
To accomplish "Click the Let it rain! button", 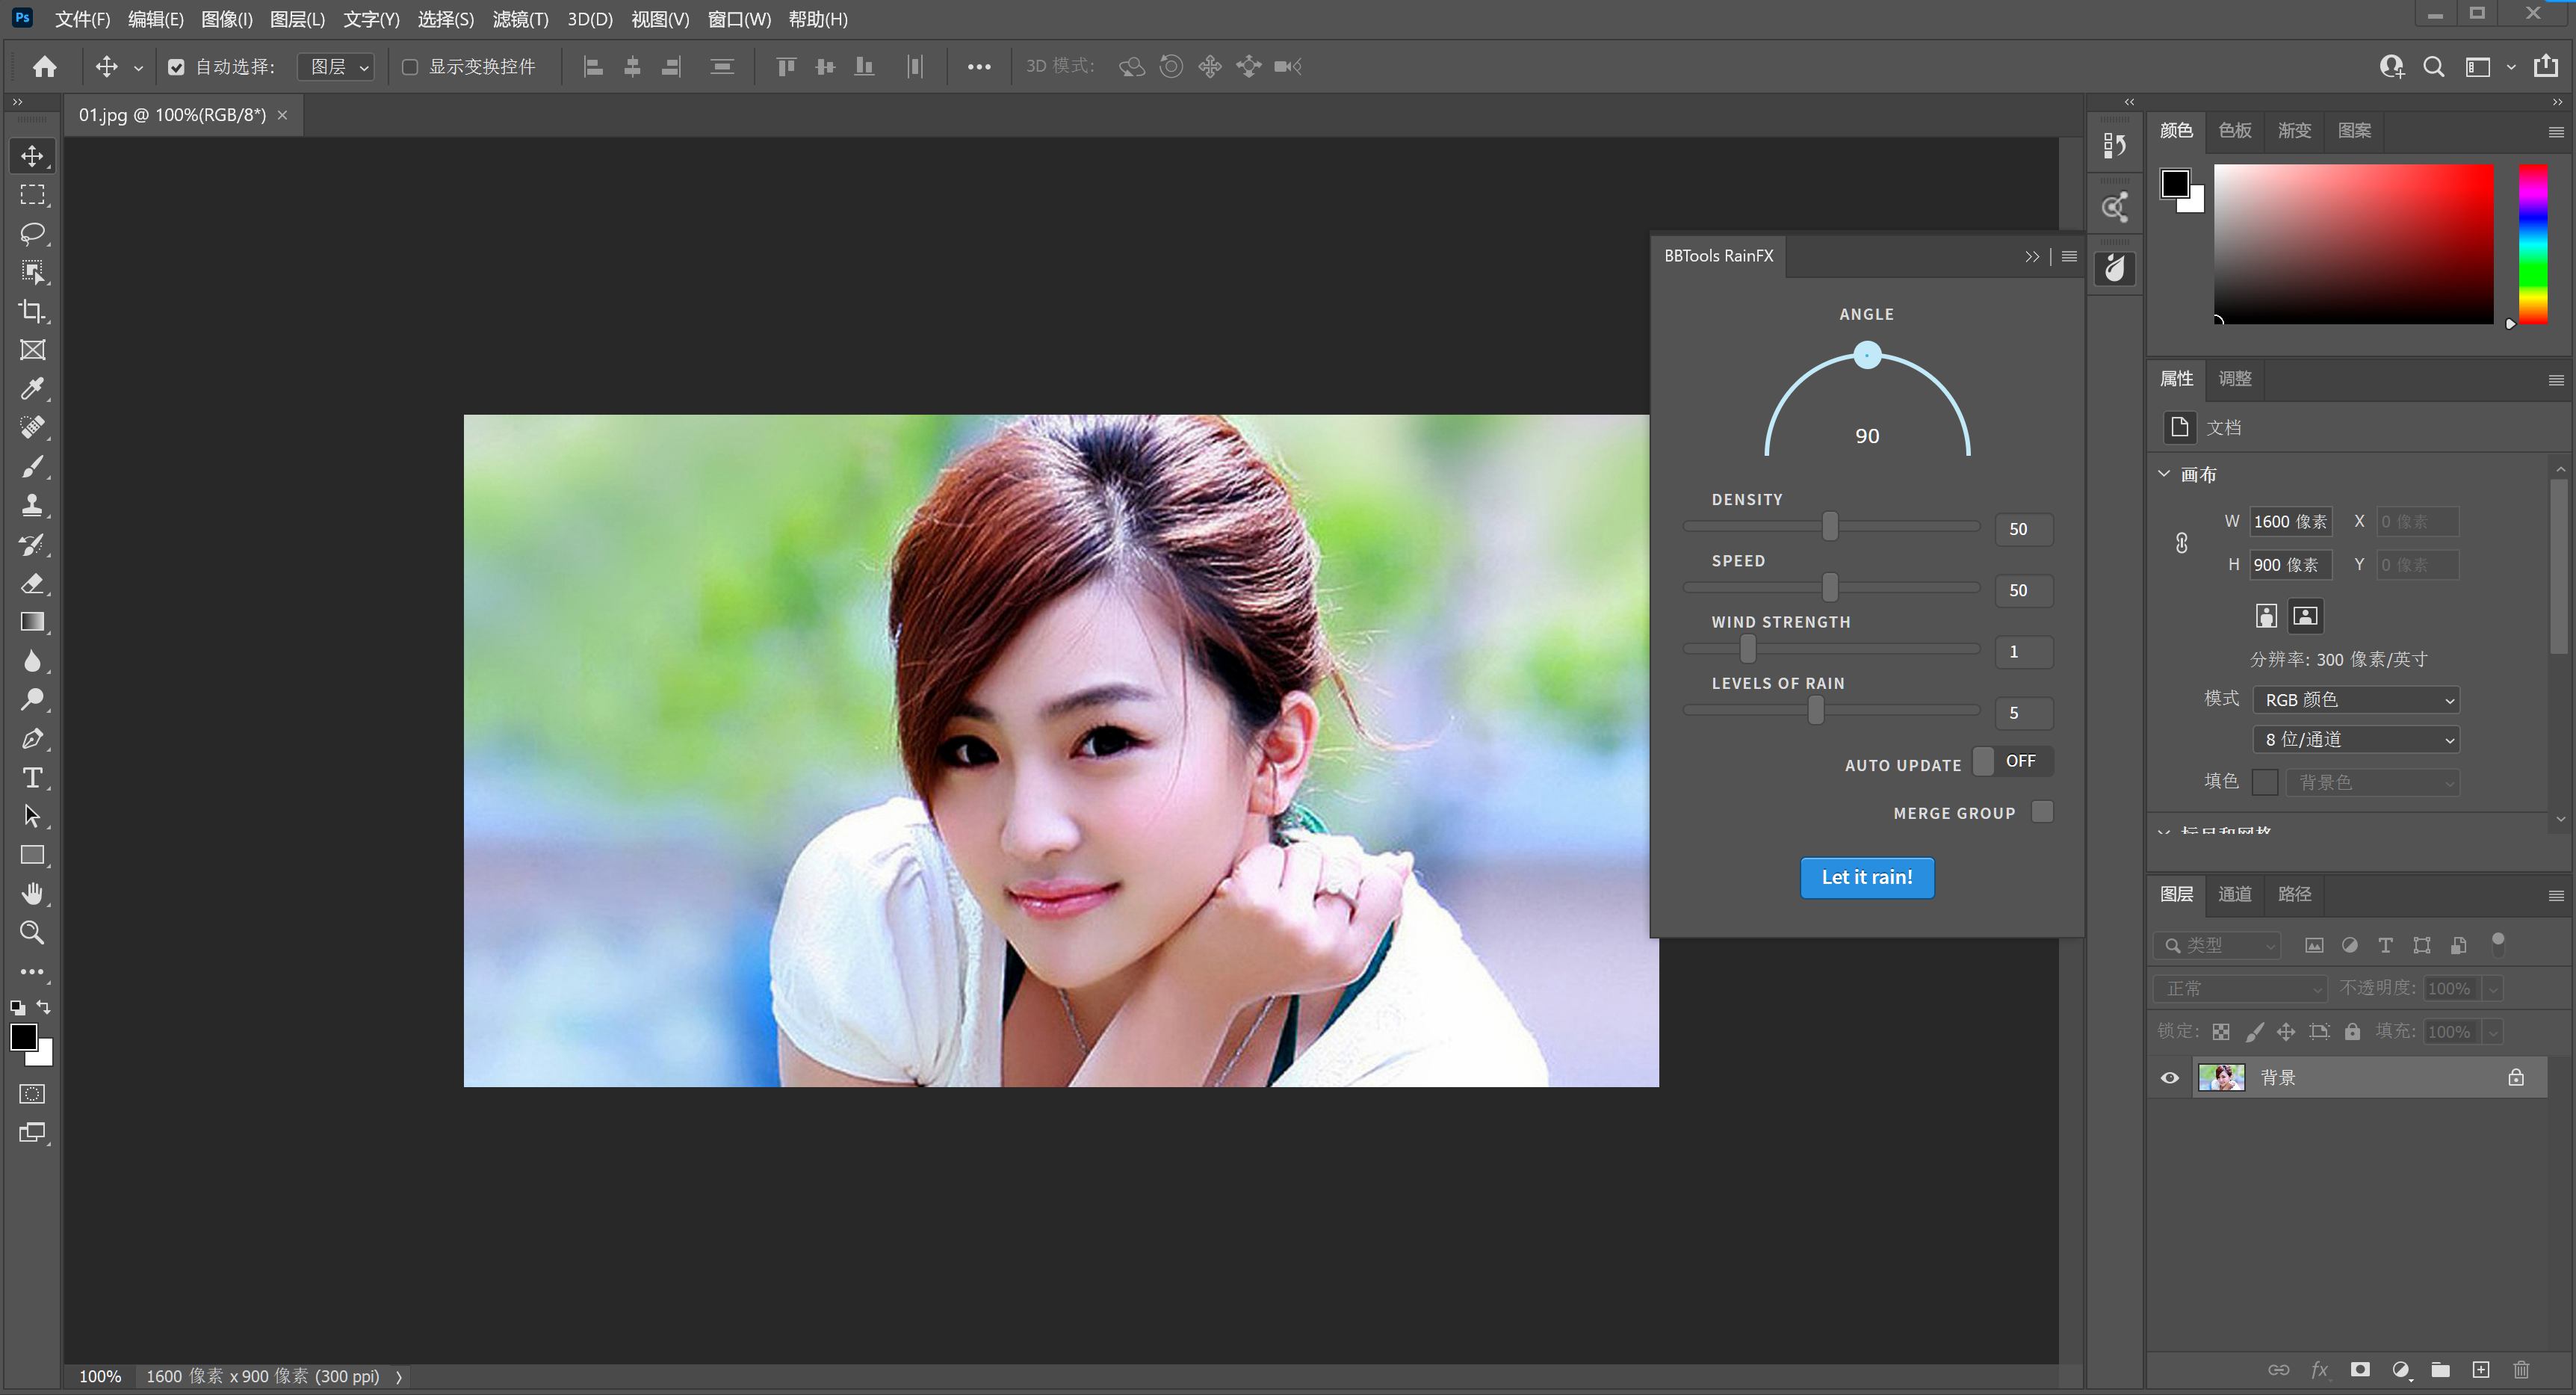I will 1866,878.
